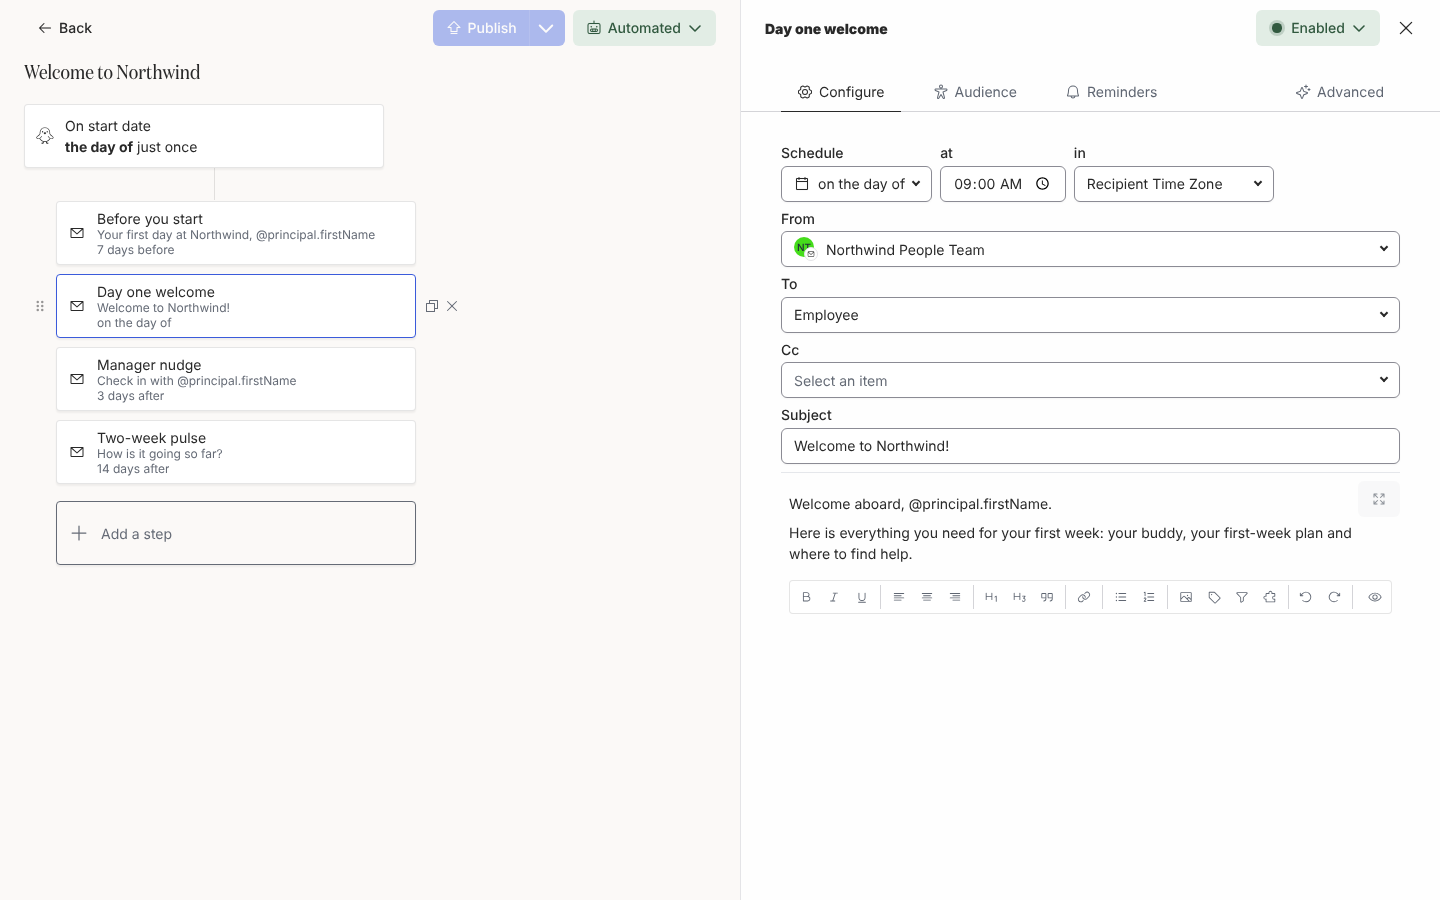Open the Enabled status dropdown
The image size is (1440, 900).
[x=1318, y=28]
